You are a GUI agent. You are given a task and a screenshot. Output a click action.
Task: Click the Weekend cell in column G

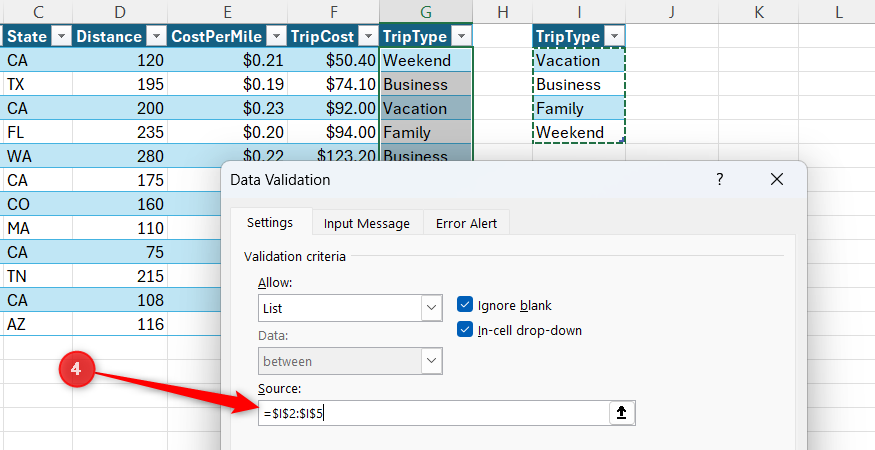pos(426,60)
